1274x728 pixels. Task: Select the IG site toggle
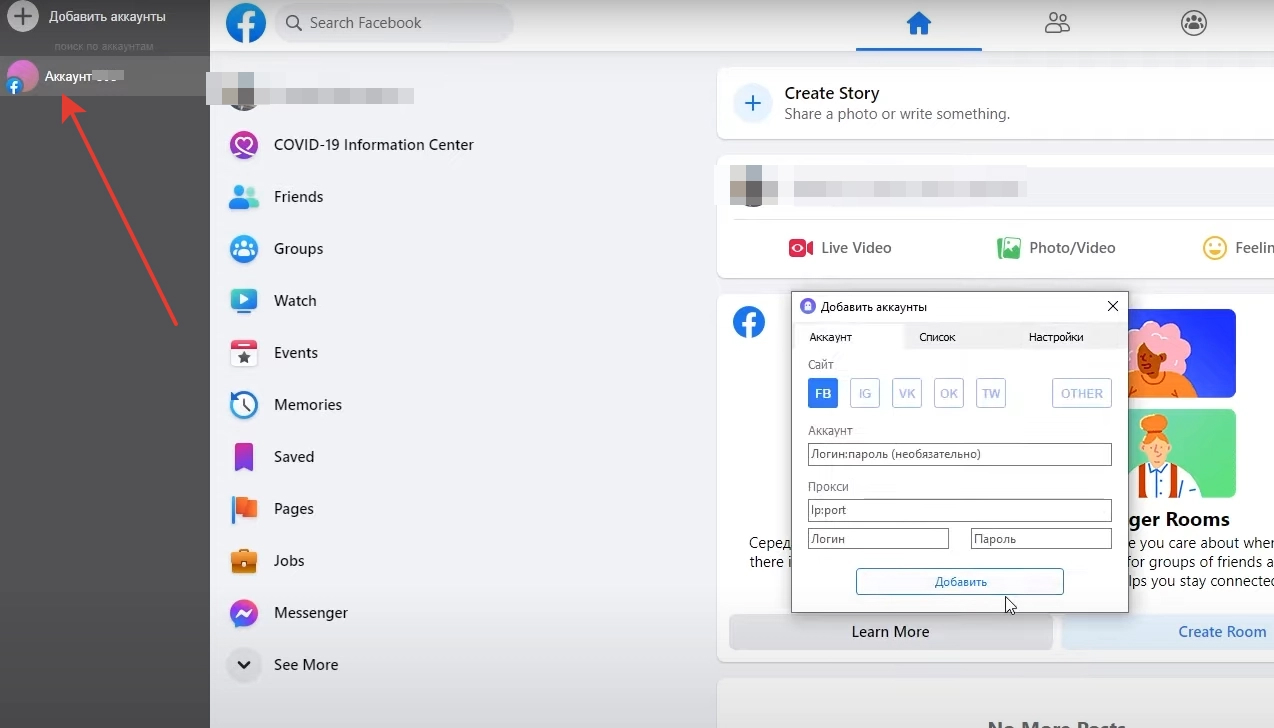(865, 393)
